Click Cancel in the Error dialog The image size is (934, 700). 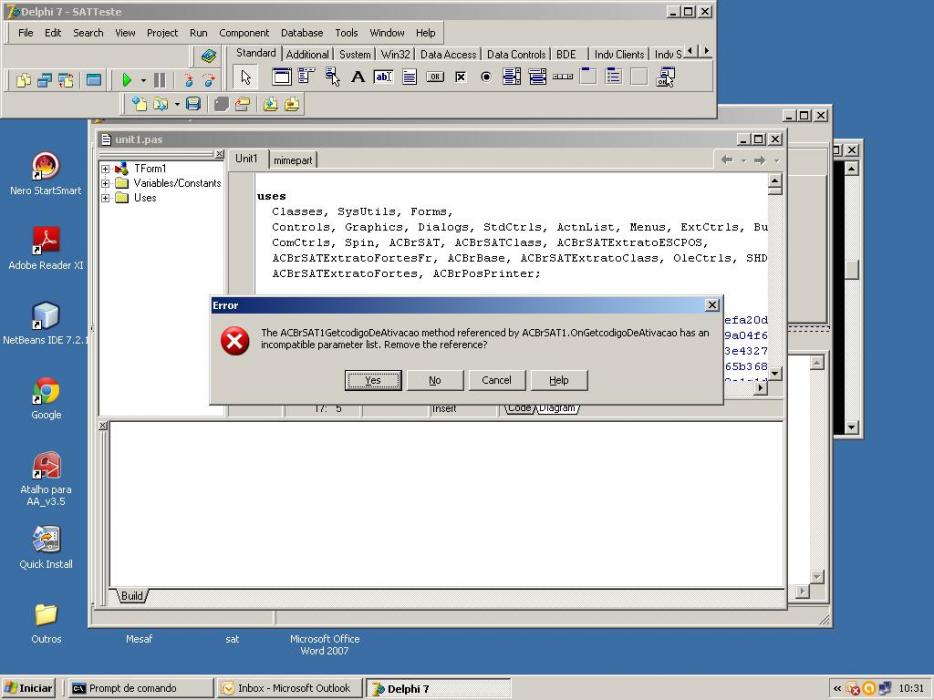[496, 380]
